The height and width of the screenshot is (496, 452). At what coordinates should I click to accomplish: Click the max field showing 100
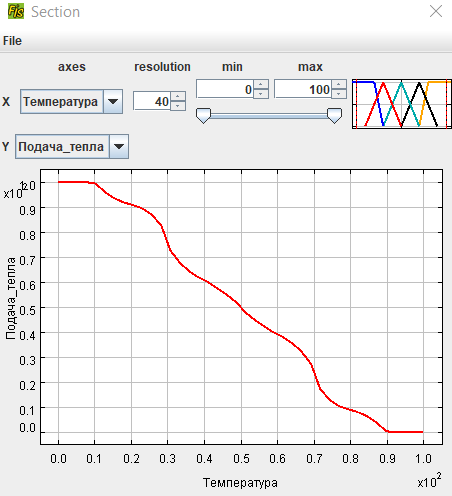(303, 89)
